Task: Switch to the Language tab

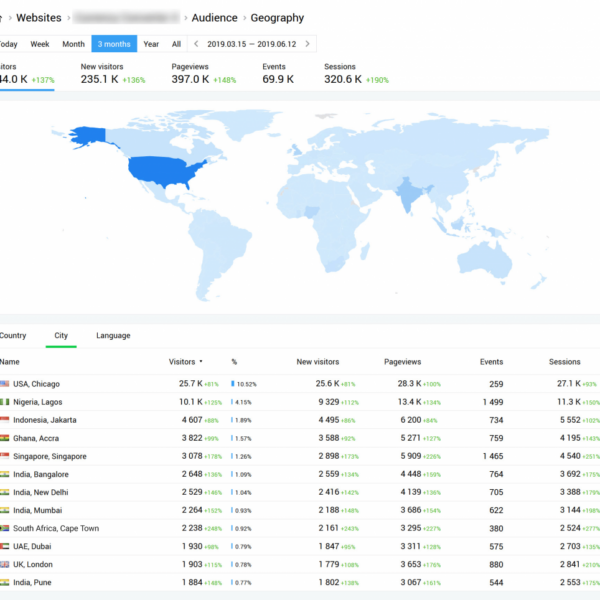Action: tap(113, 336)
